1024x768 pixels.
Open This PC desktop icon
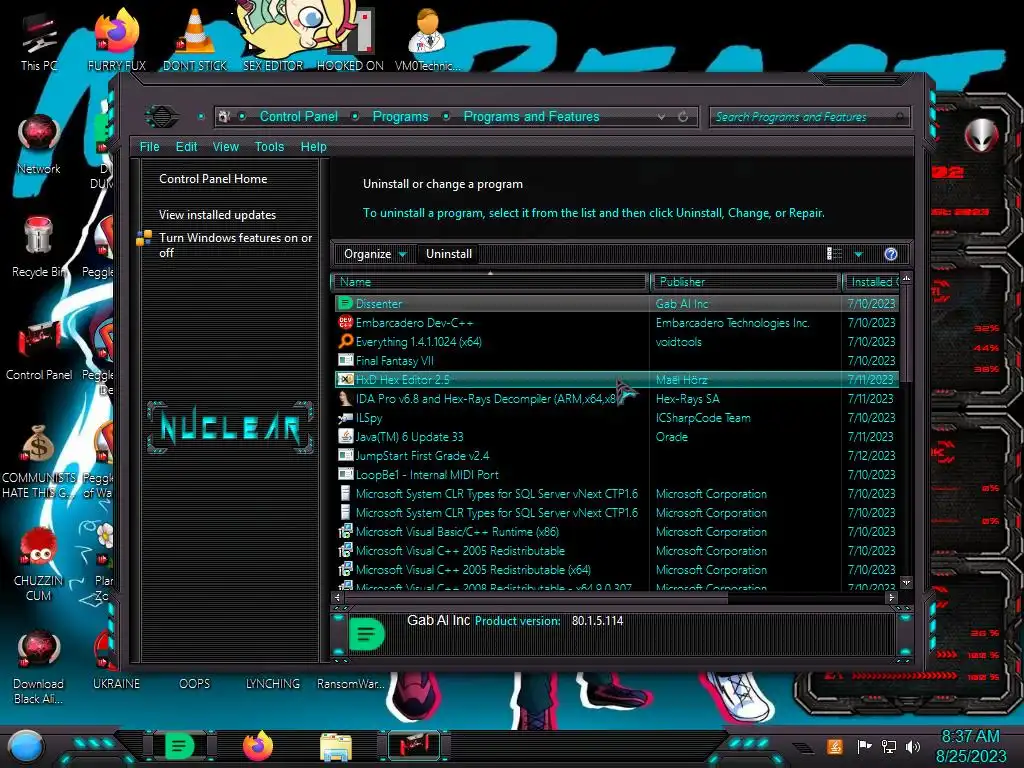(39, 42)
